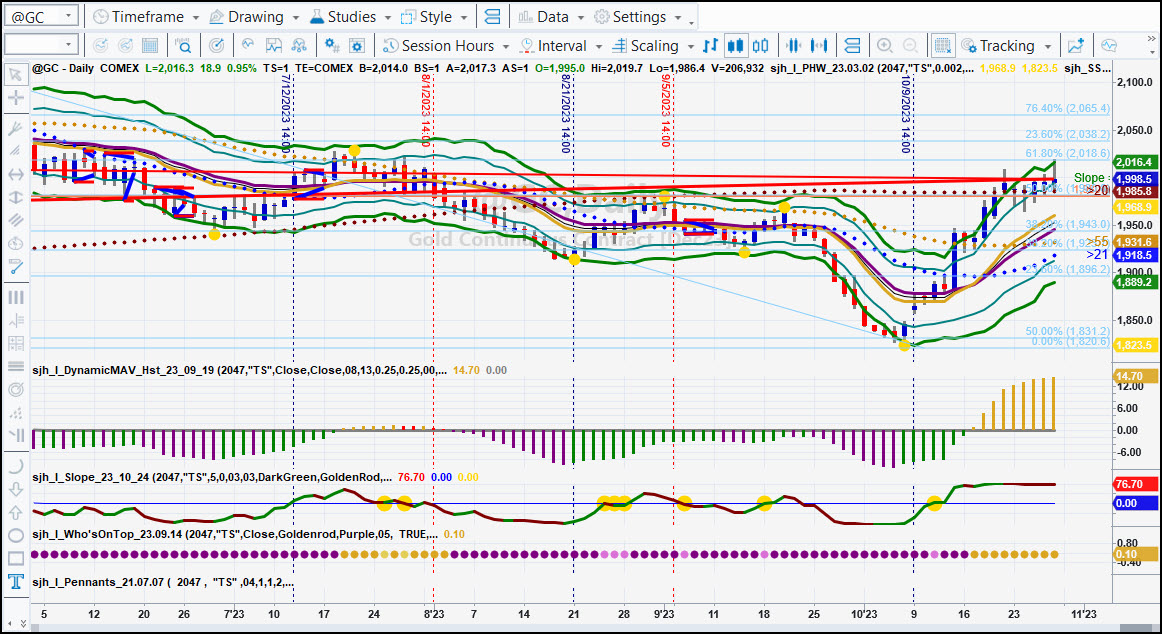1162x634 pixels.
Task: Click the wide bar spacing icon
Action: click(819, 46)
